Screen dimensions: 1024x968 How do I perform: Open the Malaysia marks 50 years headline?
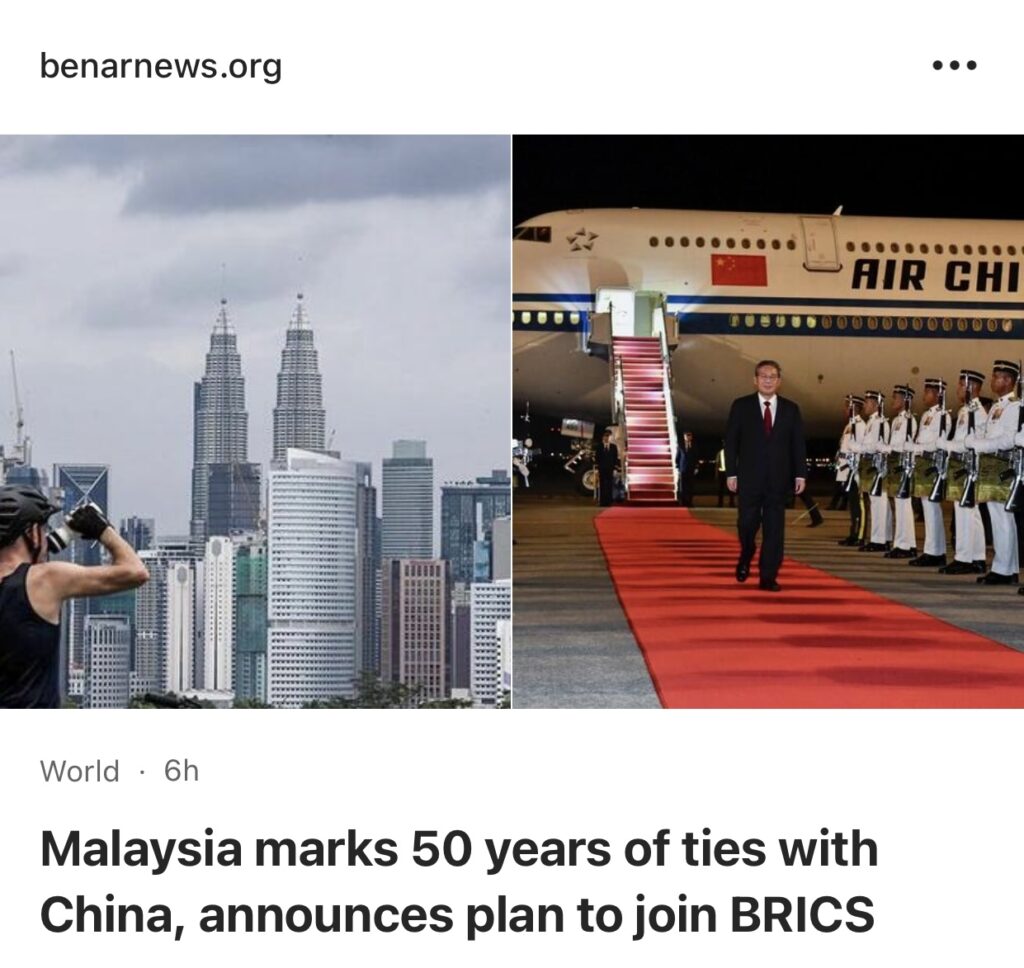coord(459,880)
